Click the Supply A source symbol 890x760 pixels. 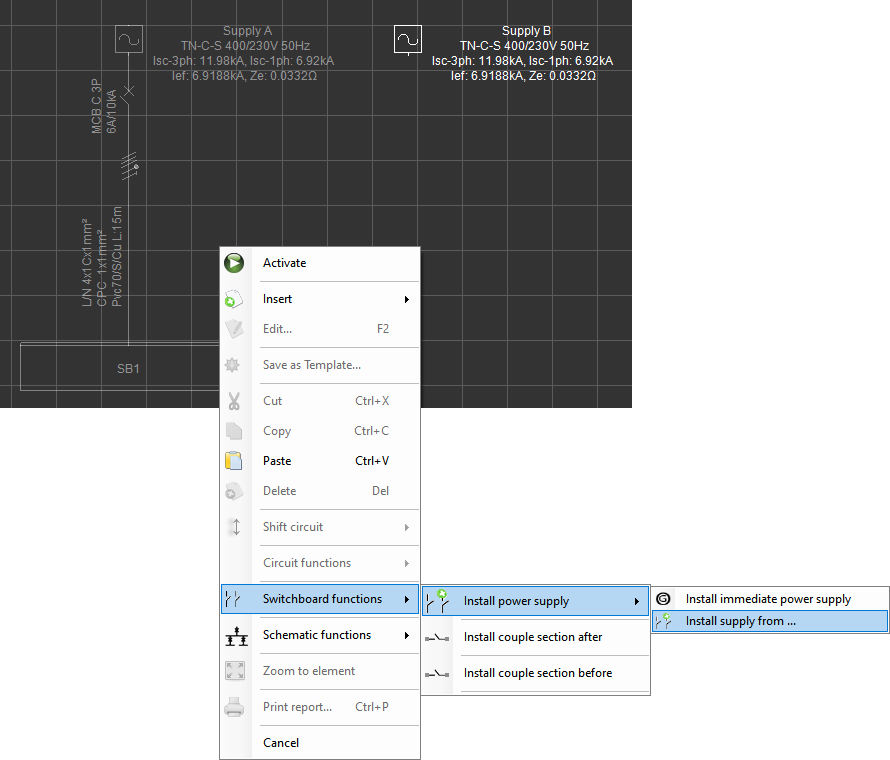[129, 39]
